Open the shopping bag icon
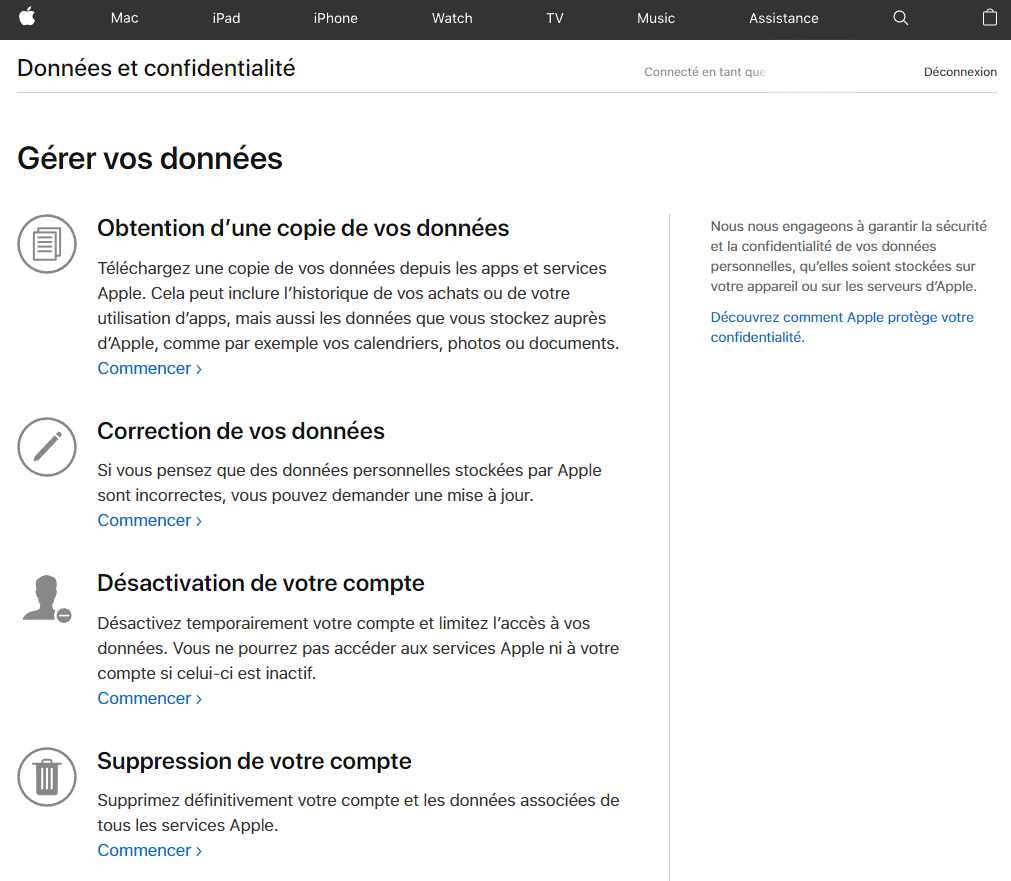This screenshot has width=1011, height=881. (989, 17)
